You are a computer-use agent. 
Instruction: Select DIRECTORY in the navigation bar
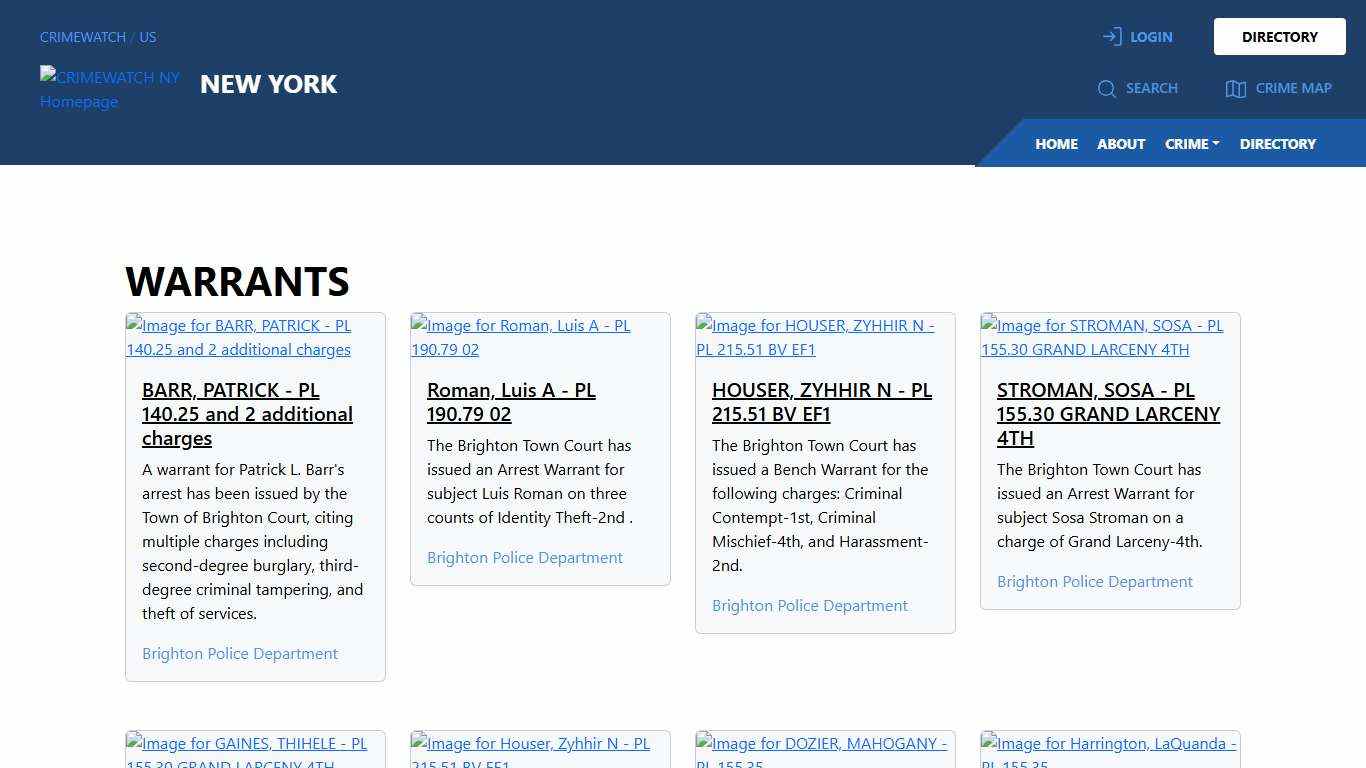[1277, 144]
